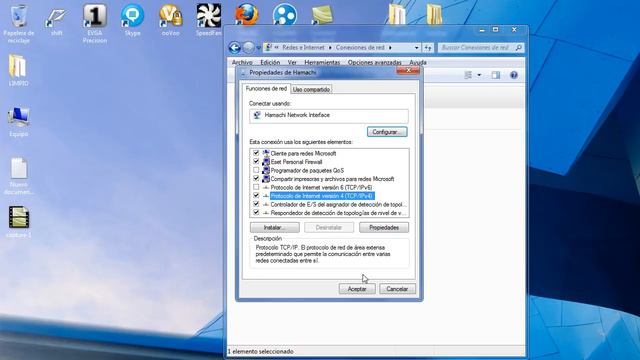Open the Herramientas menu
The image size is (640, 360).
pyautogui.click(x=322, y=62)
